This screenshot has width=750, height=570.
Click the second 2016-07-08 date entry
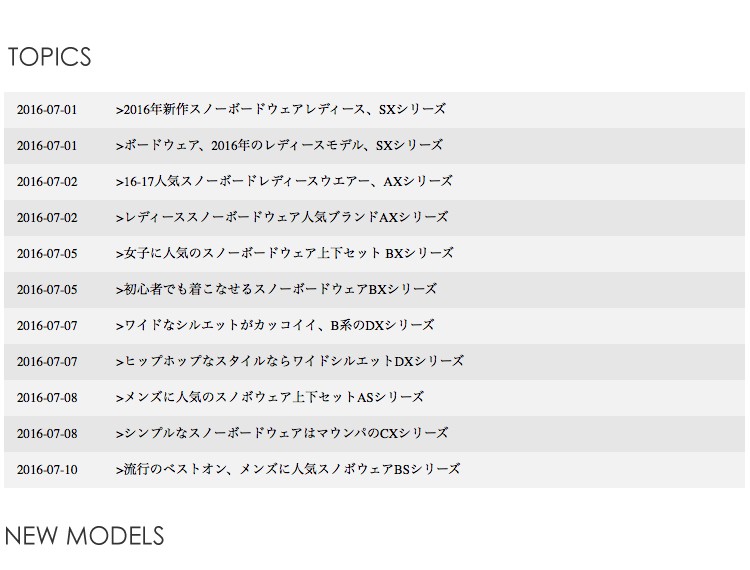[47, 434]
